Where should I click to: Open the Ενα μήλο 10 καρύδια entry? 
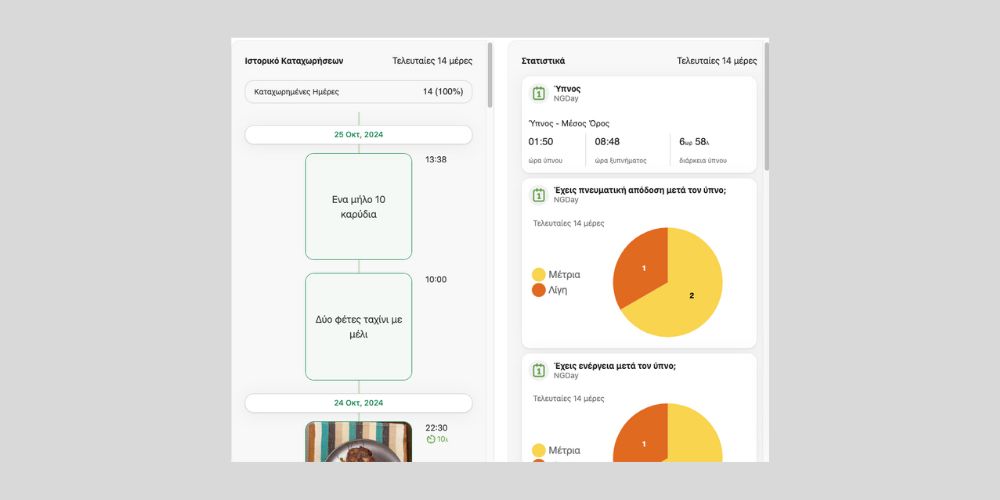[358, 207]
